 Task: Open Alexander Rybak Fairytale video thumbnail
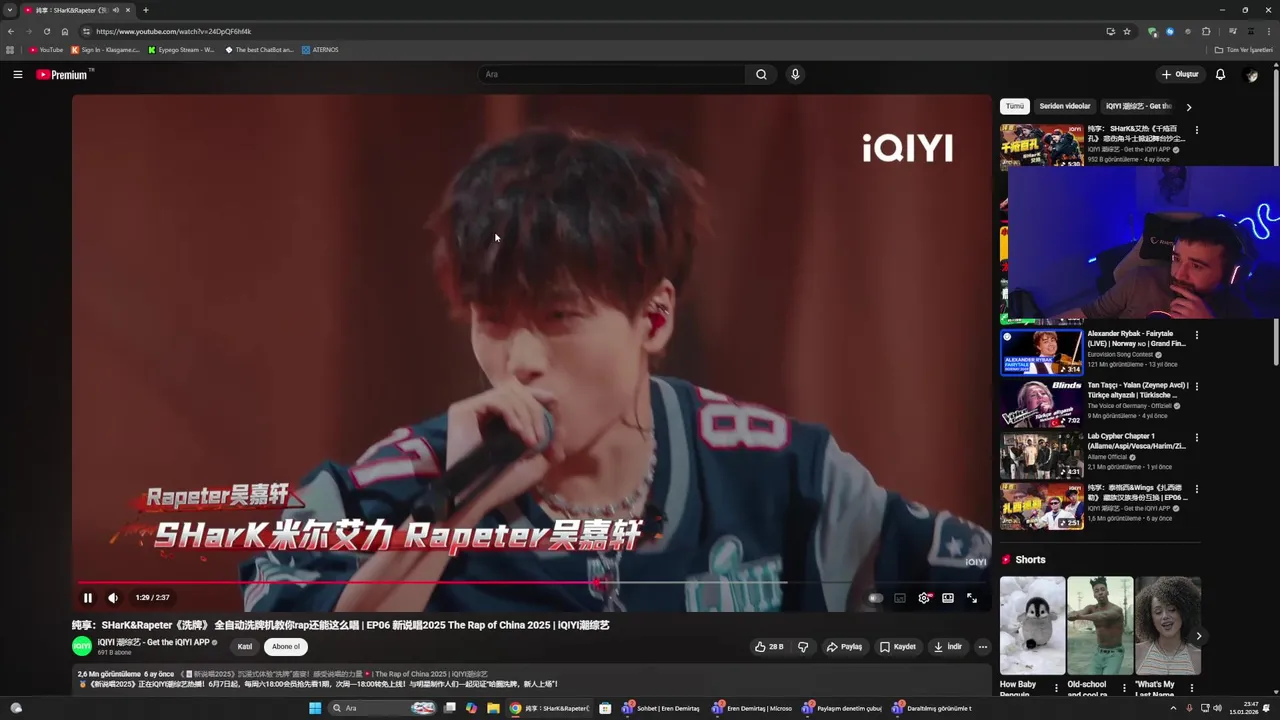tap(1041, 352)
